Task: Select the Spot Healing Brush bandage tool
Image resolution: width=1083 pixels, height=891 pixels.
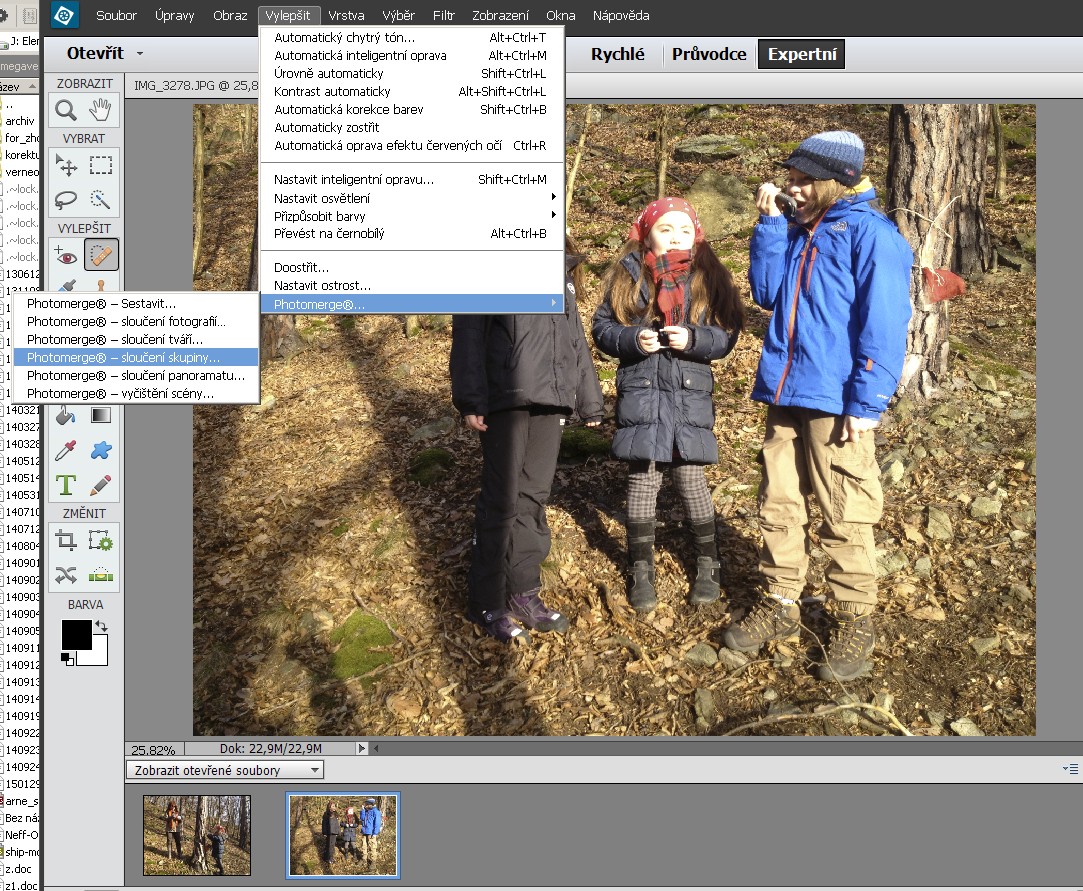Action: coord(101,256)
